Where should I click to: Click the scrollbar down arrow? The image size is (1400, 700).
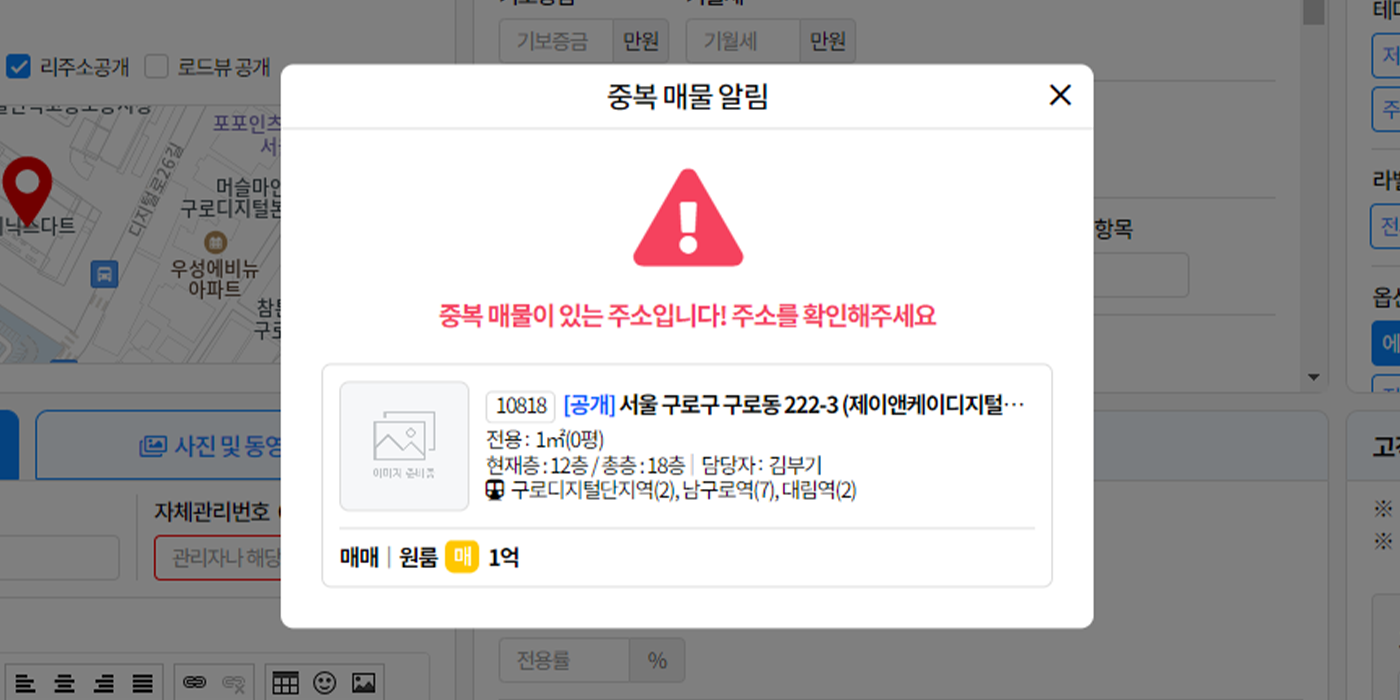1314,378
